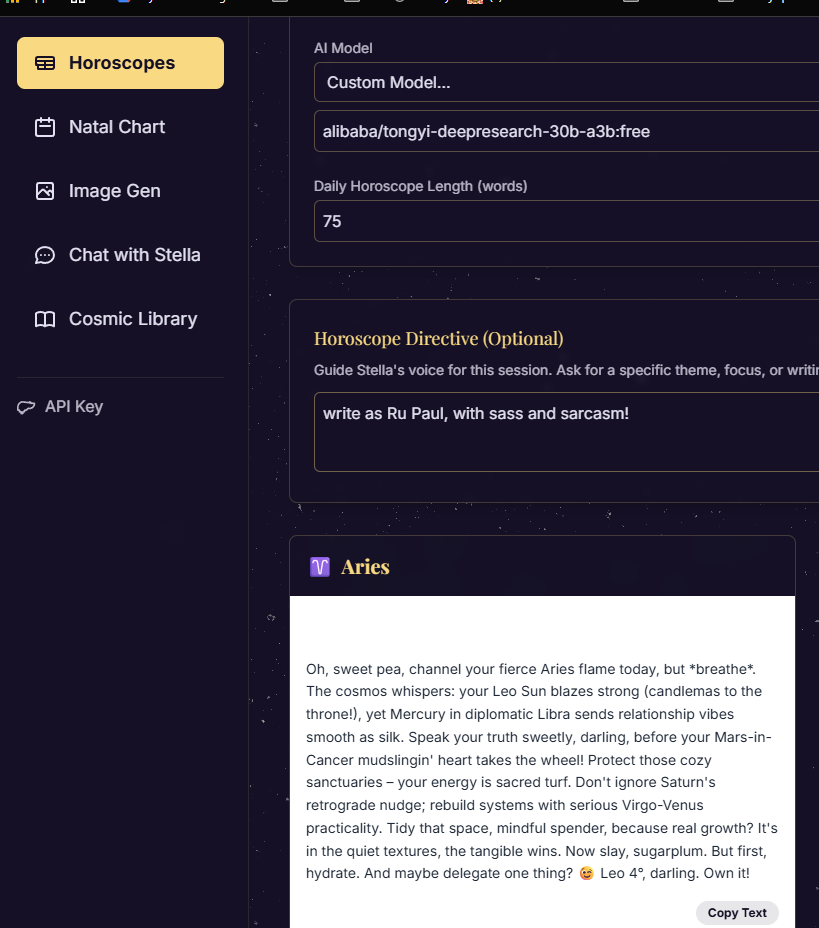Click the purple Aries zodiac symbol

(320, 567)
